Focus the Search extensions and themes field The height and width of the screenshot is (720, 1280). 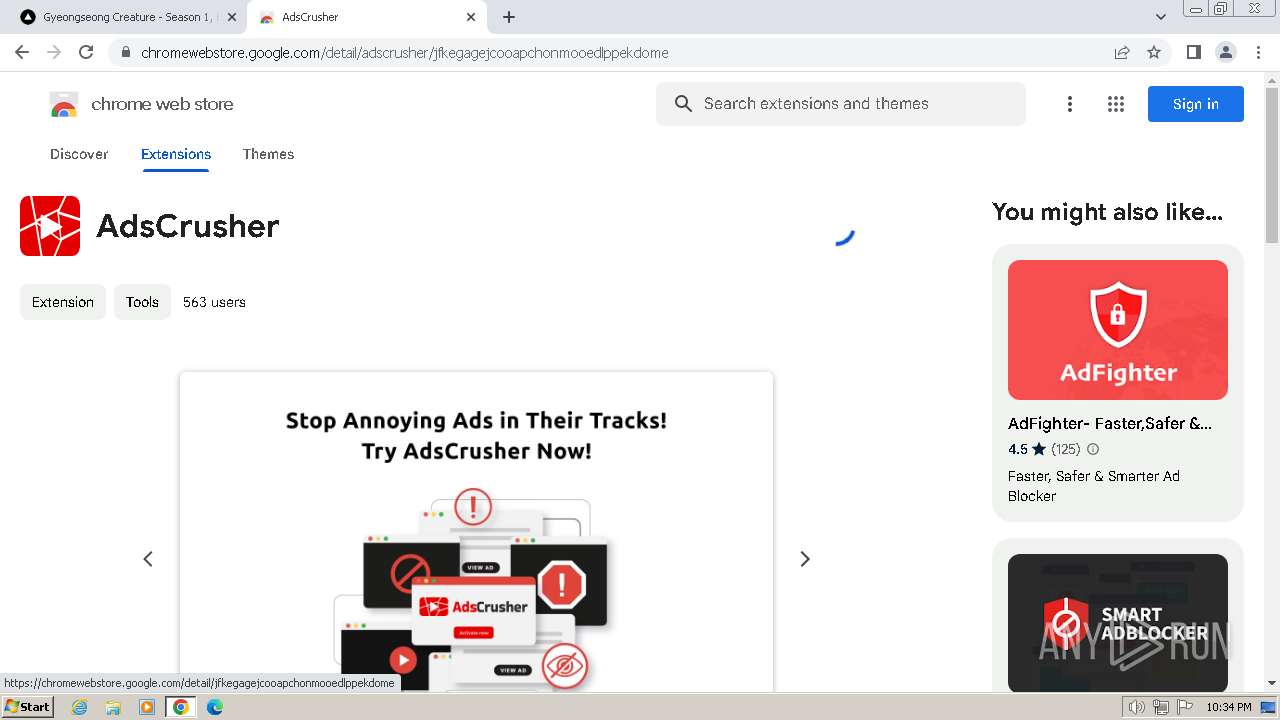841,104
